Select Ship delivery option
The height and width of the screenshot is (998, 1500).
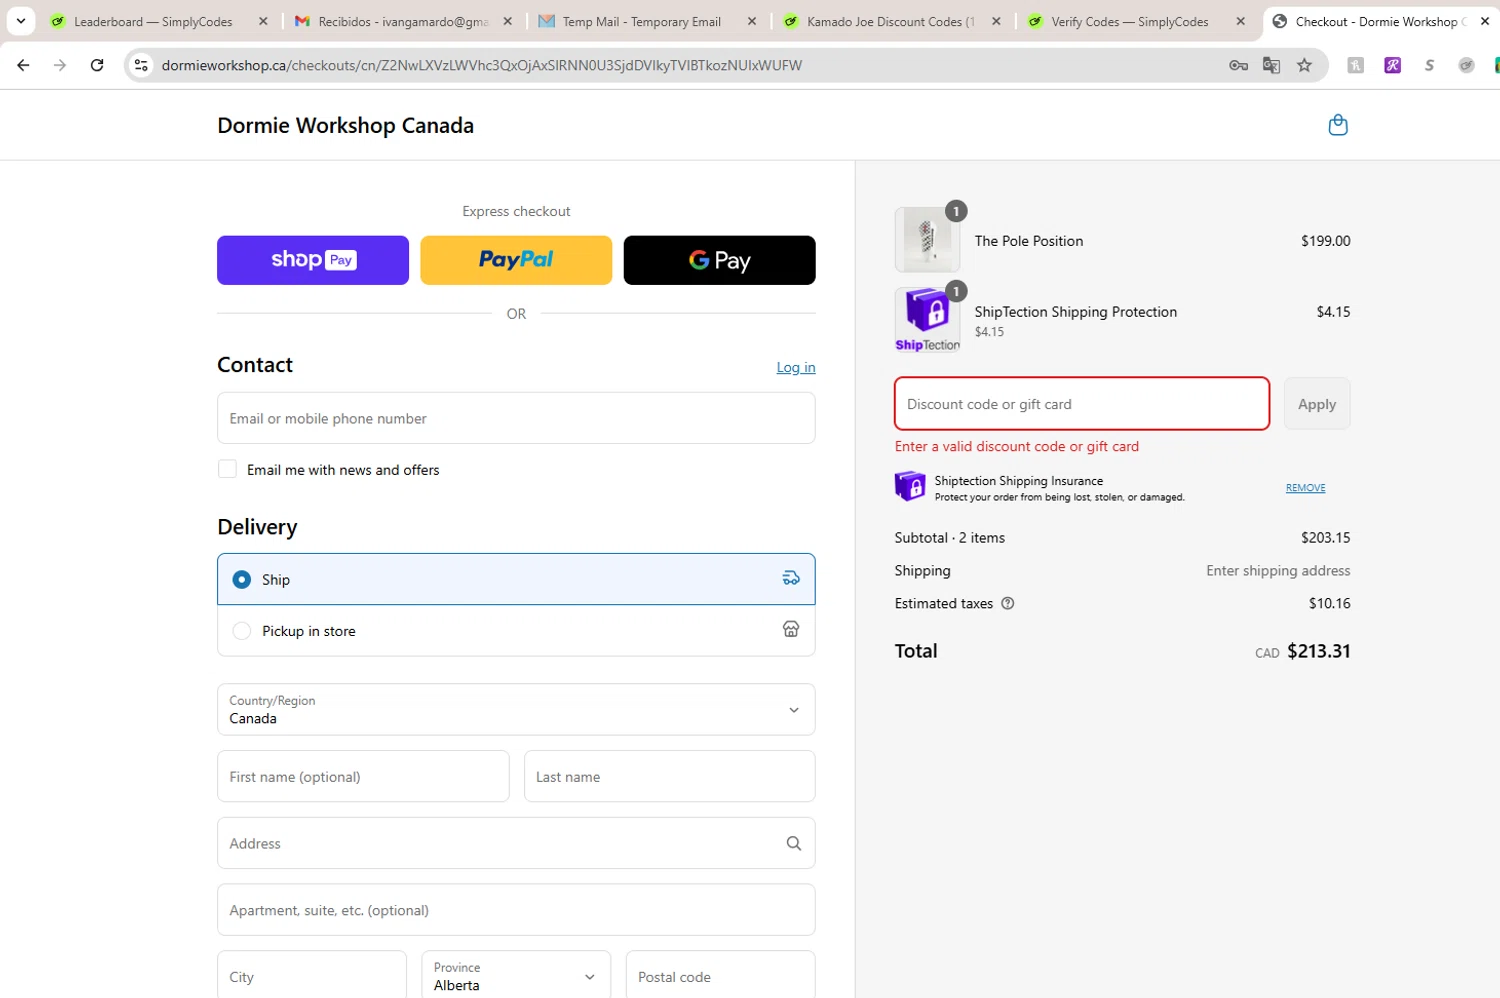(516, 579)
